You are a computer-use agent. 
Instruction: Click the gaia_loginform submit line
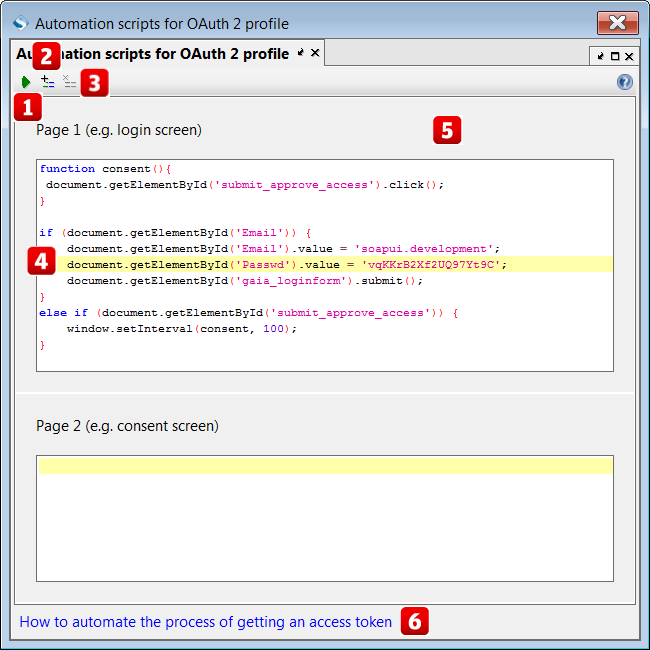245,281
